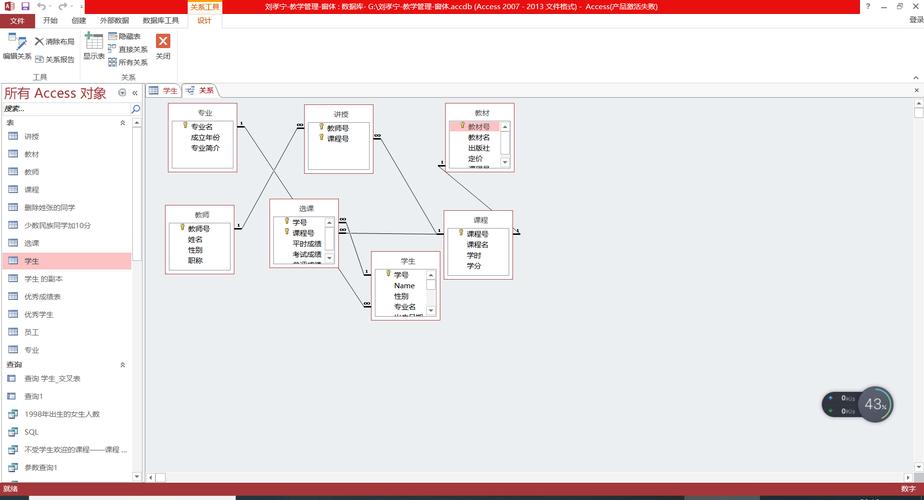Click the search magnifier in the navigation pane
924x500 pixels.
pyautogui.click(x=135, y=108)
